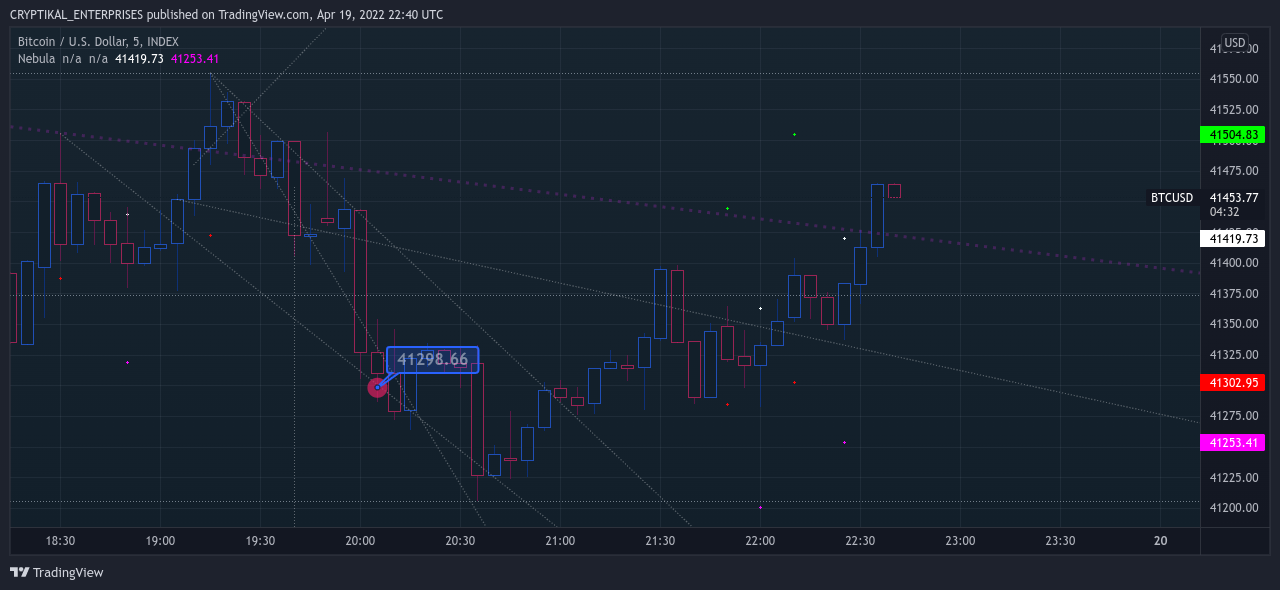Click the 41400.00 price axis label
The image size is (1280, 590).
click(x=1234, y=263)
